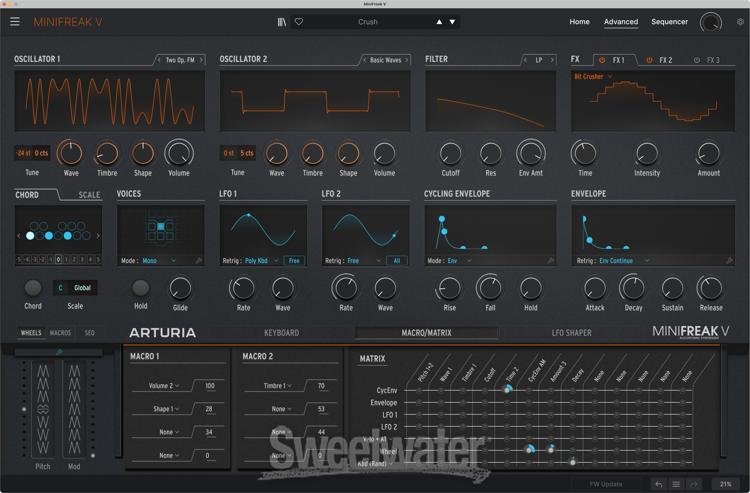Click the 21% CPU meter
Viewport: 750px width, 493px height.
(x=725, y=484)
